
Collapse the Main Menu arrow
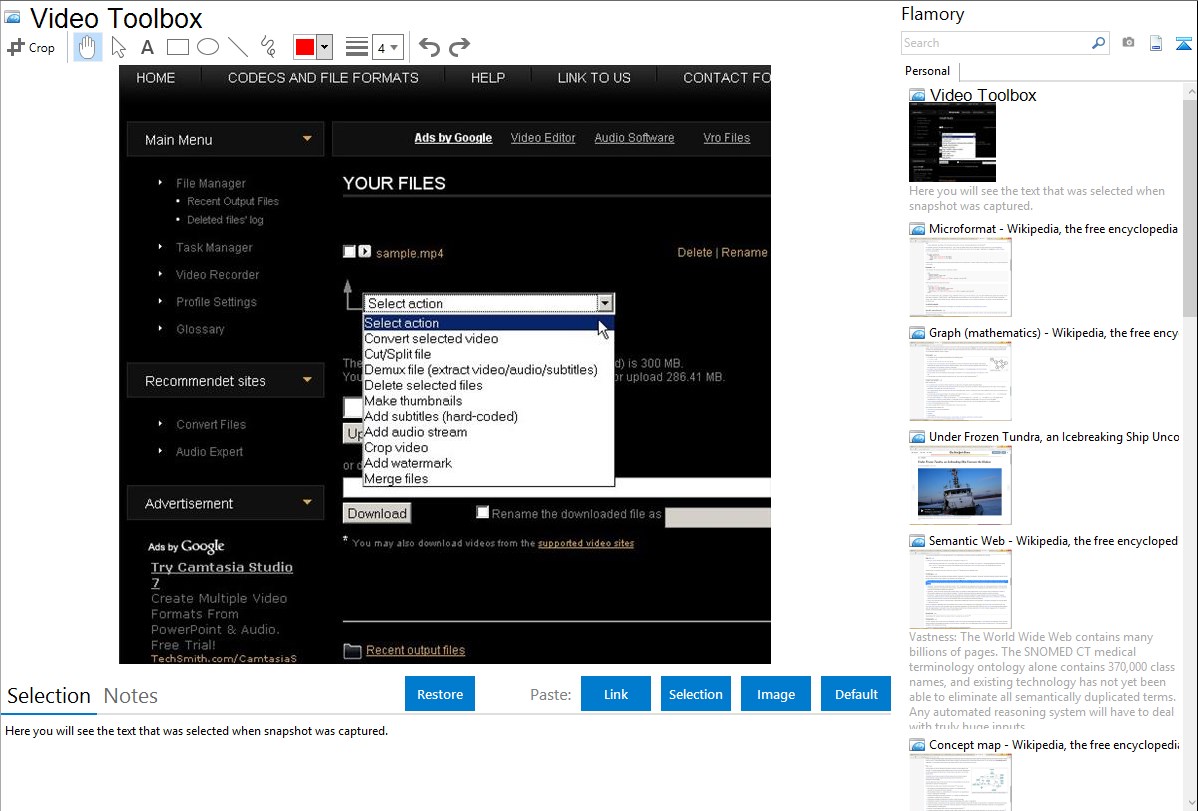click(307, 139)
